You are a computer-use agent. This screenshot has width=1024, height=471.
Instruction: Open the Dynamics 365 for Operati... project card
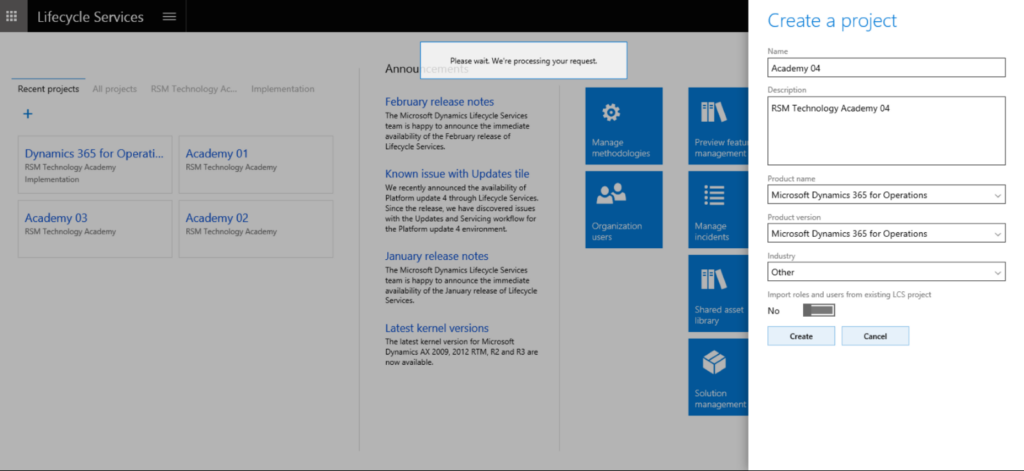tap(95, 165)
